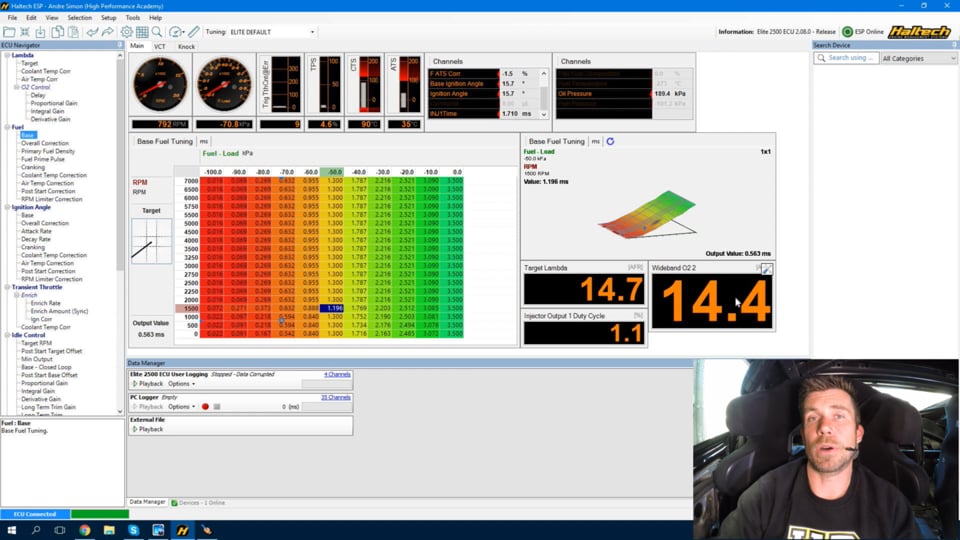Open Options dropdown for ECU User Logging
Image resolution: width=960 pixels, height=540 pixels.
coord(181,384)
